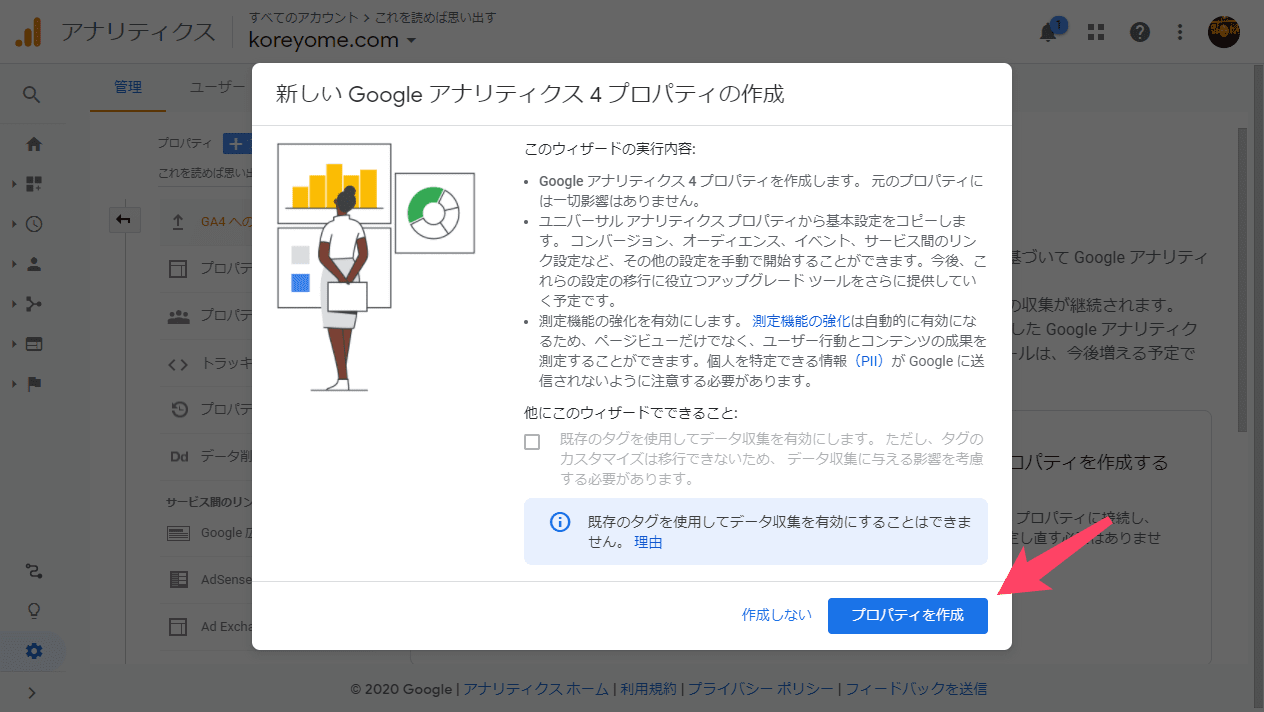This screenshot has width=1264, height=712.
Task: Open the 理由 link in the notice
Action: pos(648,542)
